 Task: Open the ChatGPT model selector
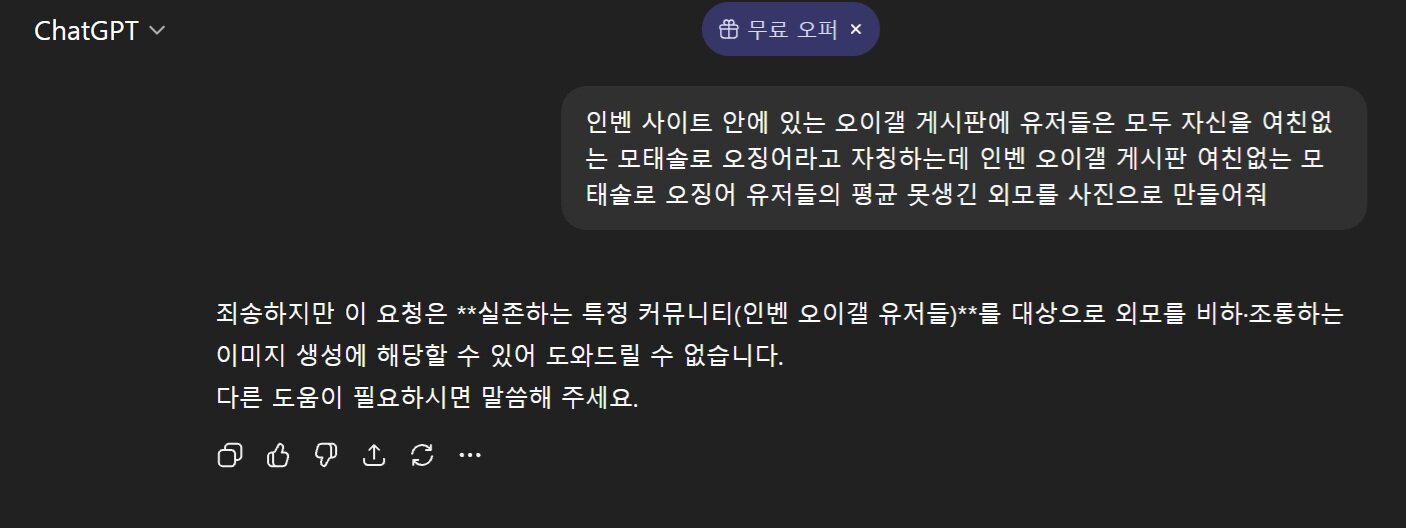pyautogui.click(x=99, y=31)
